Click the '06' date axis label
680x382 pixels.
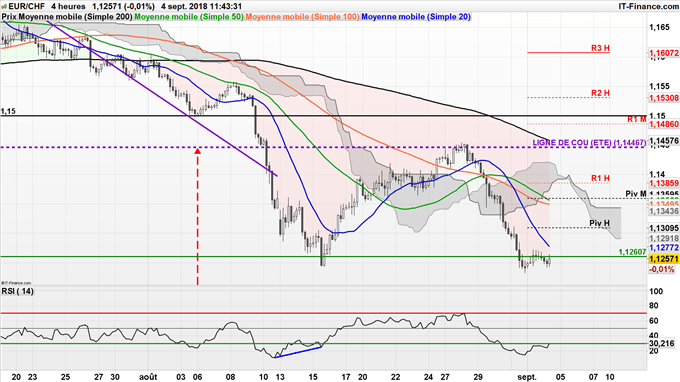tap(197, 377)
